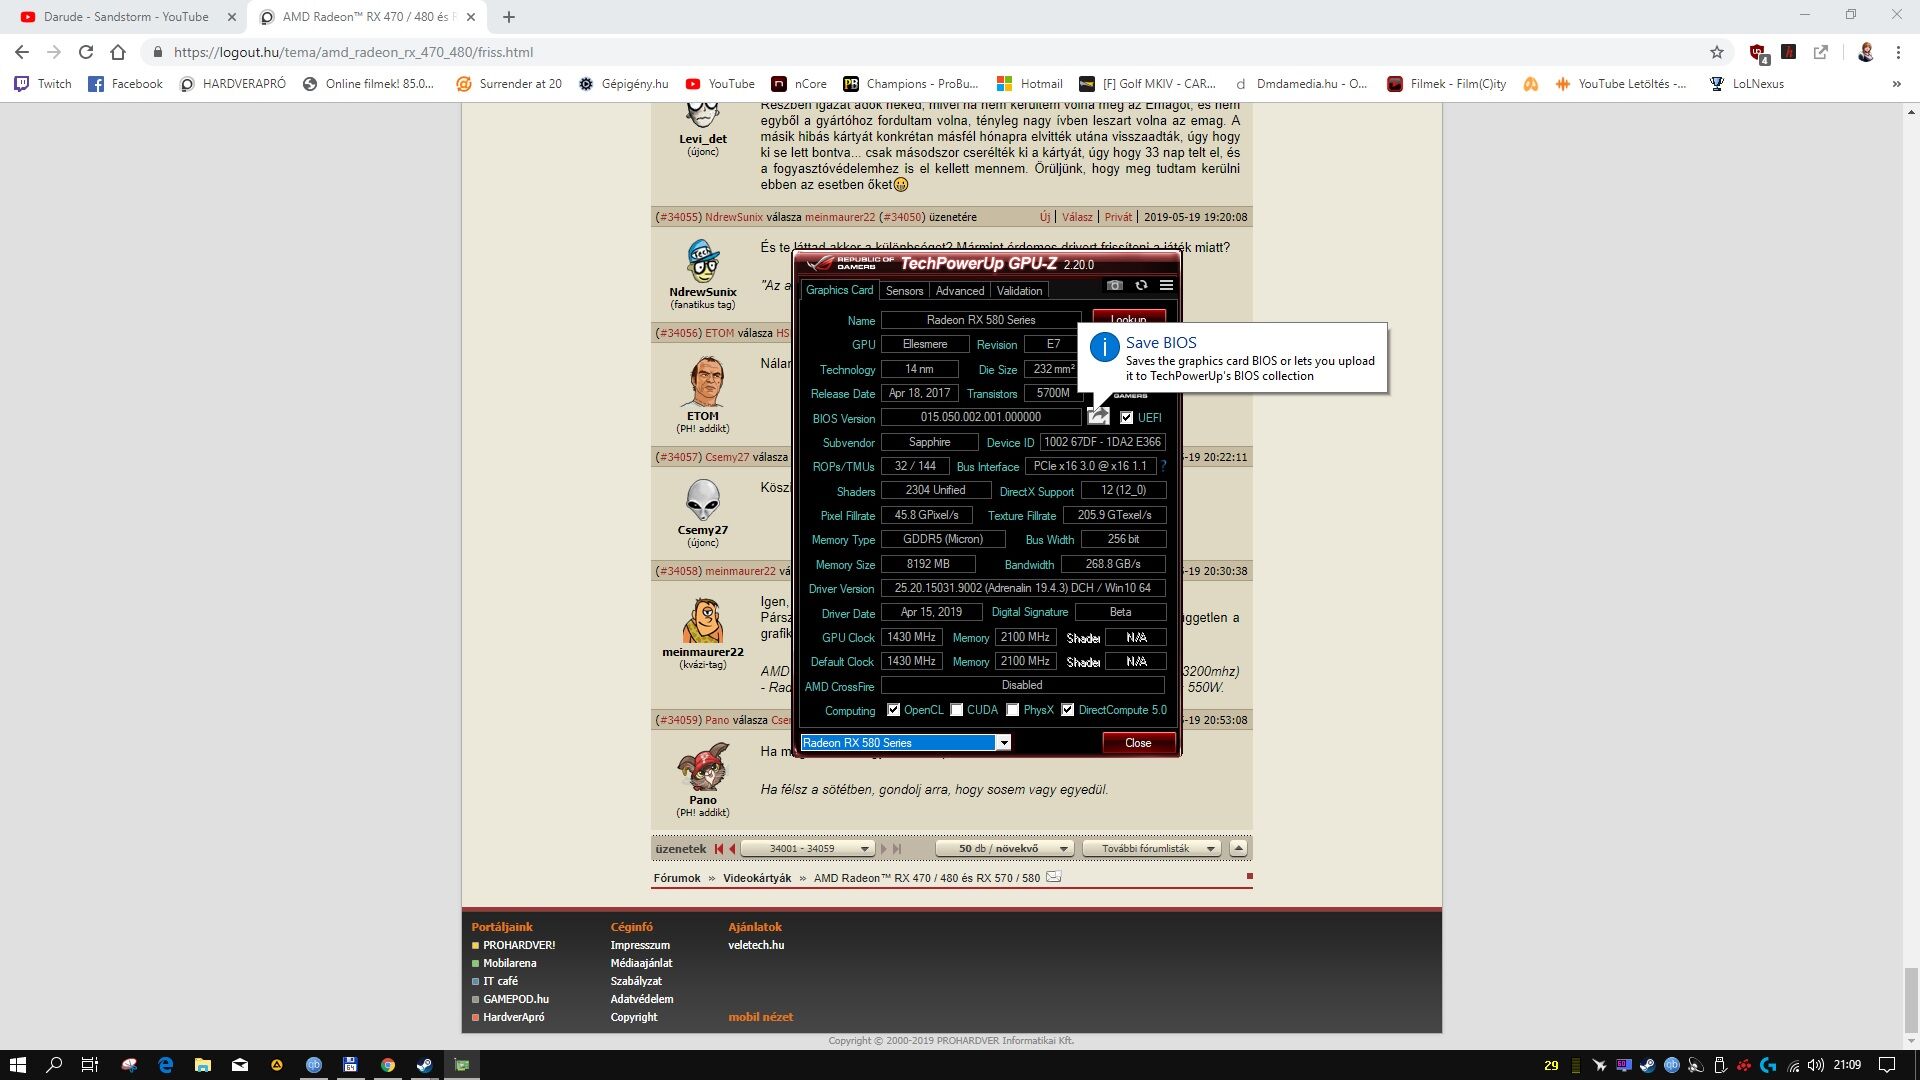Switch to the Advanced tab
This screenshot has width=1920, height=1080.
click(960, 291)
